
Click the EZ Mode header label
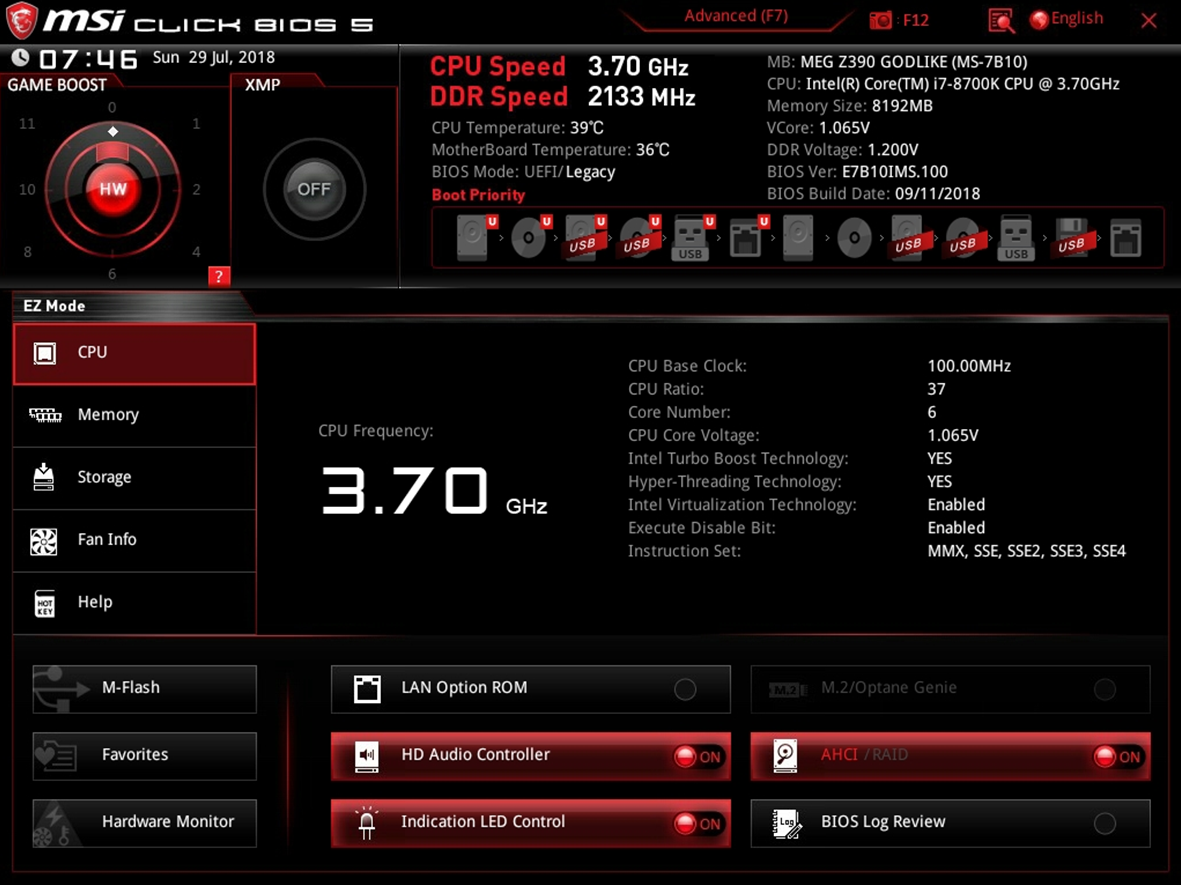(x=54, y=306)
